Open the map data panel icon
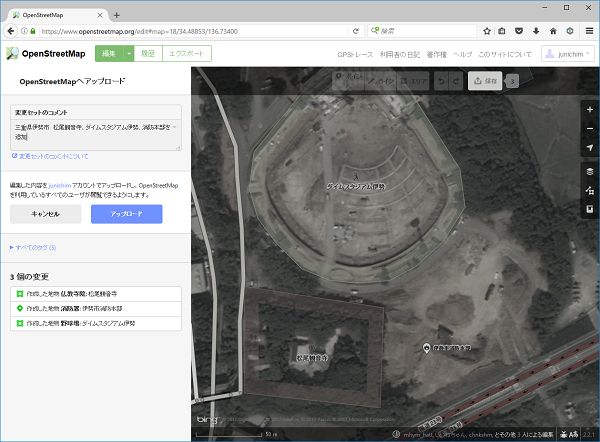The image size is (600, 442). coord(590,190)
